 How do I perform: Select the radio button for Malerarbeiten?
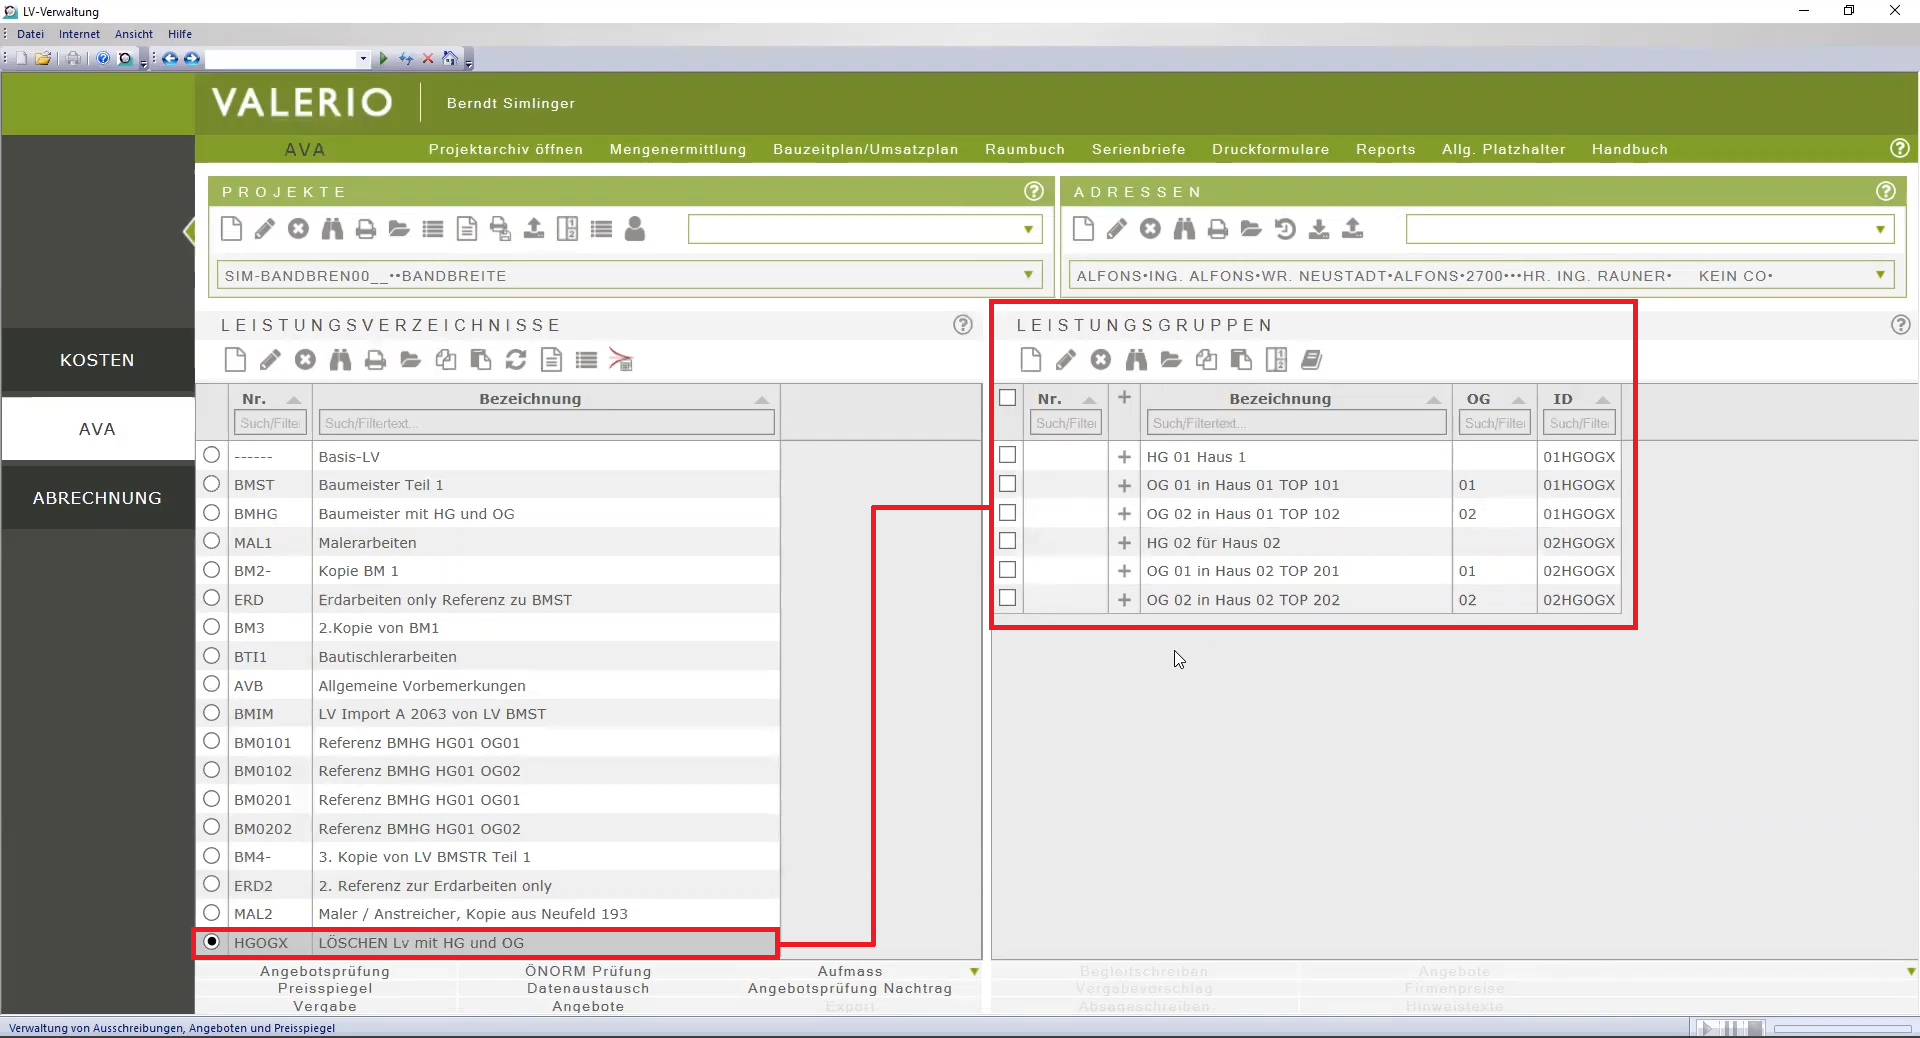(212, 542)
